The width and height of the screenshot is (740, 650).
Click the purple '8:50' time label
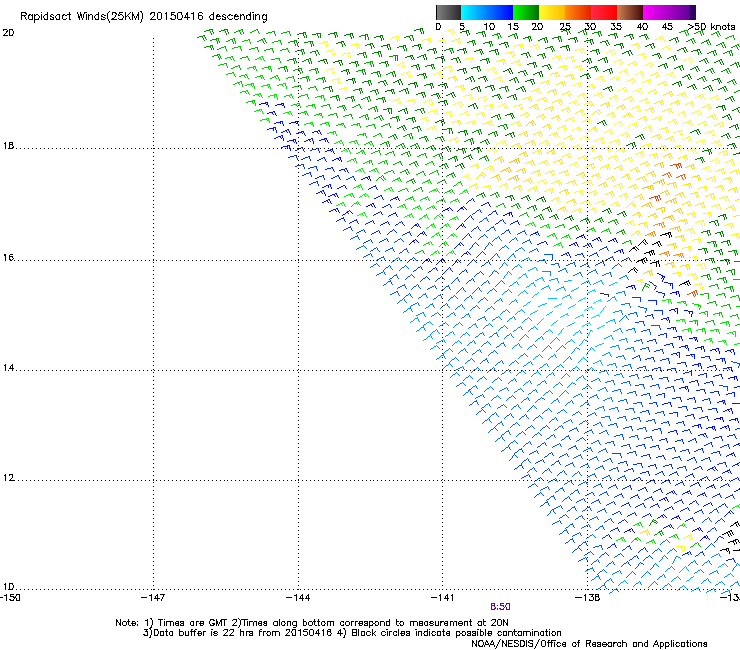(500, 607)
